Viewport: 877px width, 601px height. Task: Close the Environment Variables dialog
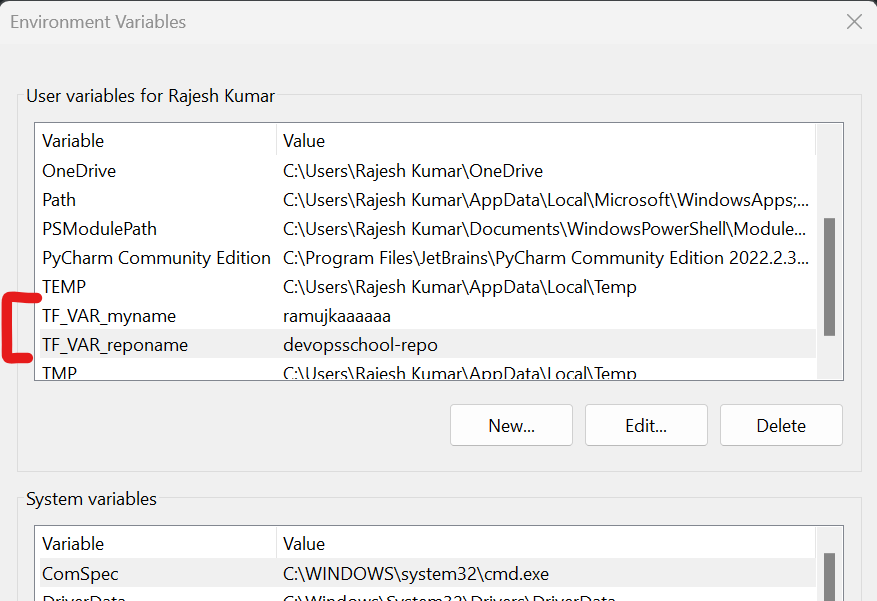tap(854, 22)
